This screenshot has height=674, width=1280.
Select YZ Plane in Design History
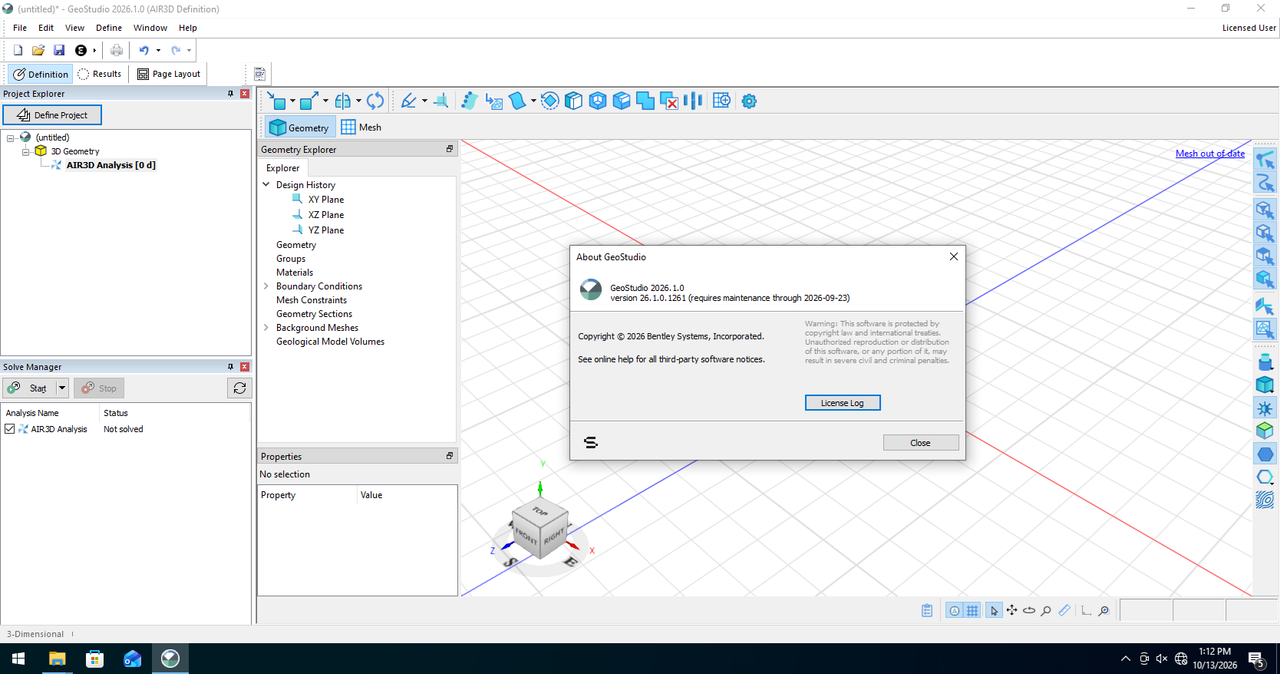point(326,230)
